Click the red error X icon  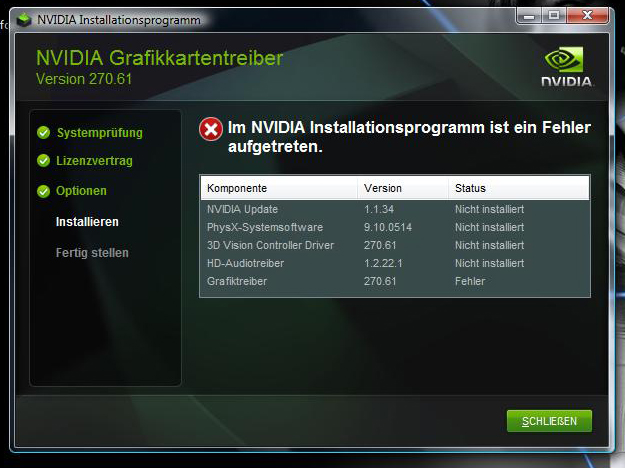coord(211,129)
